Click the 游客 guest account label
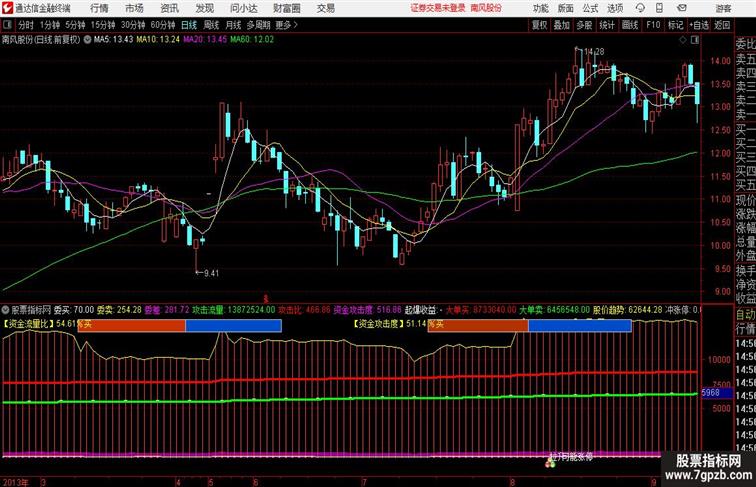 point(723,9)
